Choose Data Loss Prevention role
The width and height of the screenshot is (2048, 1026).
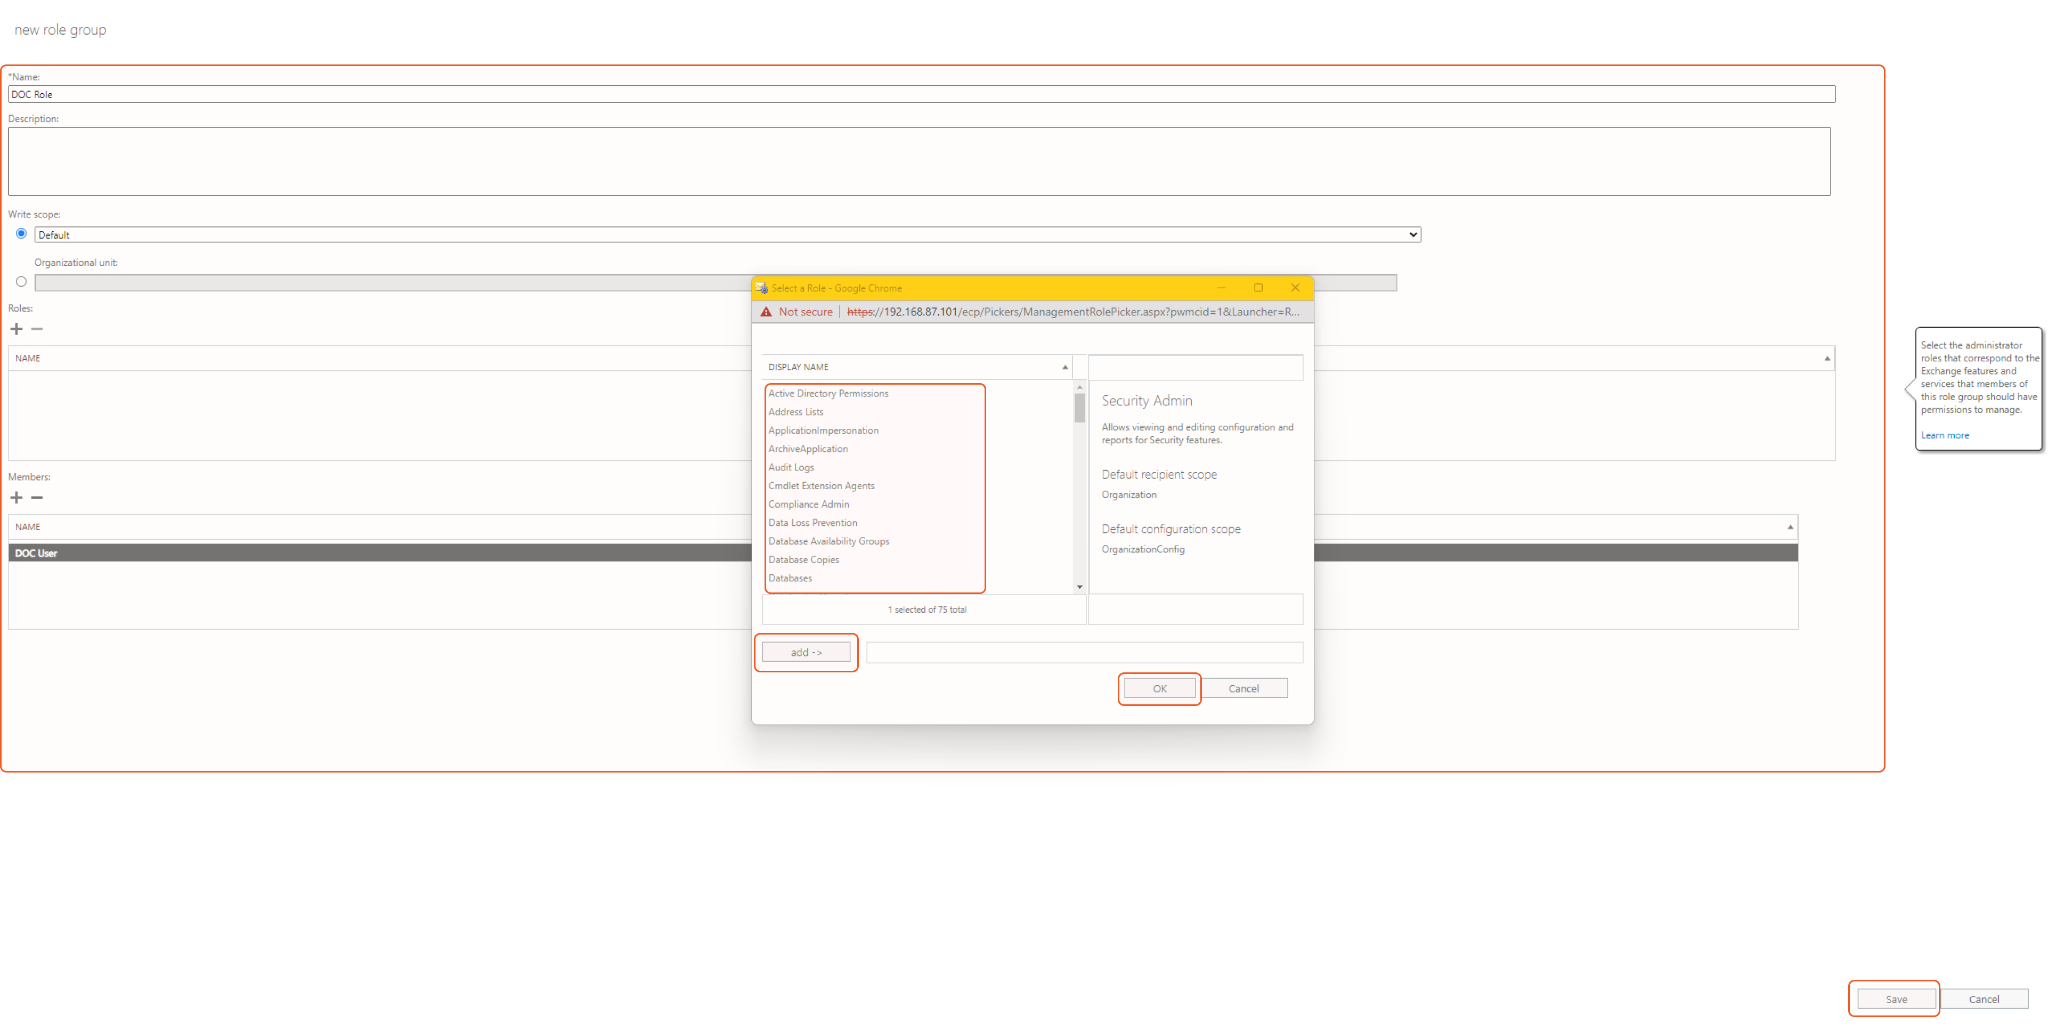[x=813, y=523]
